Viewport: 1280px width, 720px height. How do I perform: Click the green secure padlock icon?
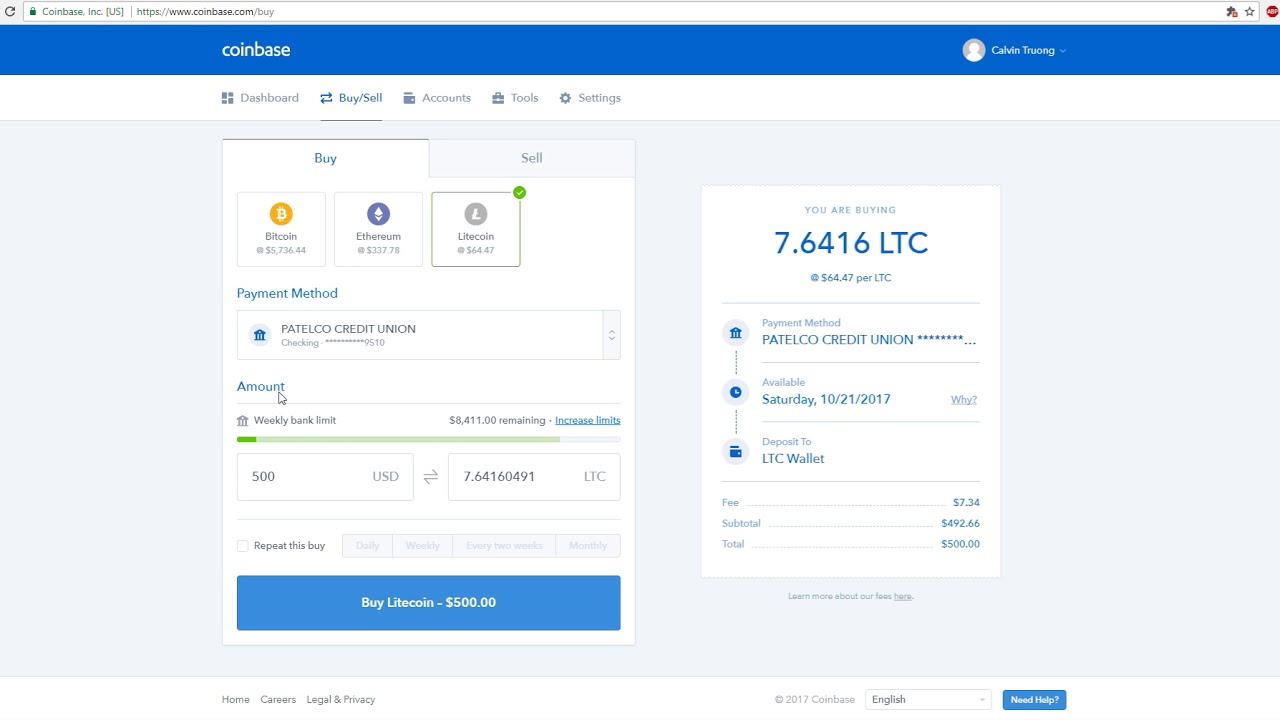pyautogui.click(x=33, y=12)
